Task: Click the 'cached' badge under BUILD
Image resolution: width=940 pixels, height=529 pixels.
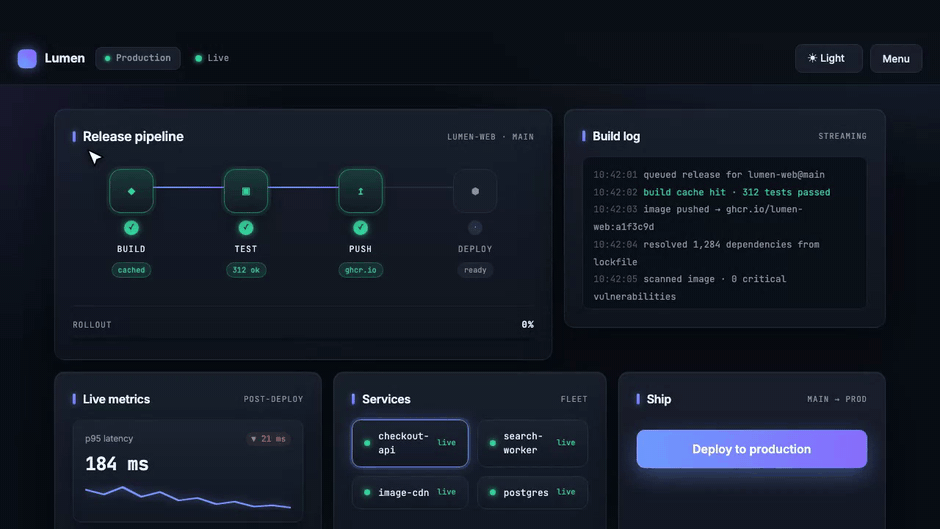Action: click(131, 270)
